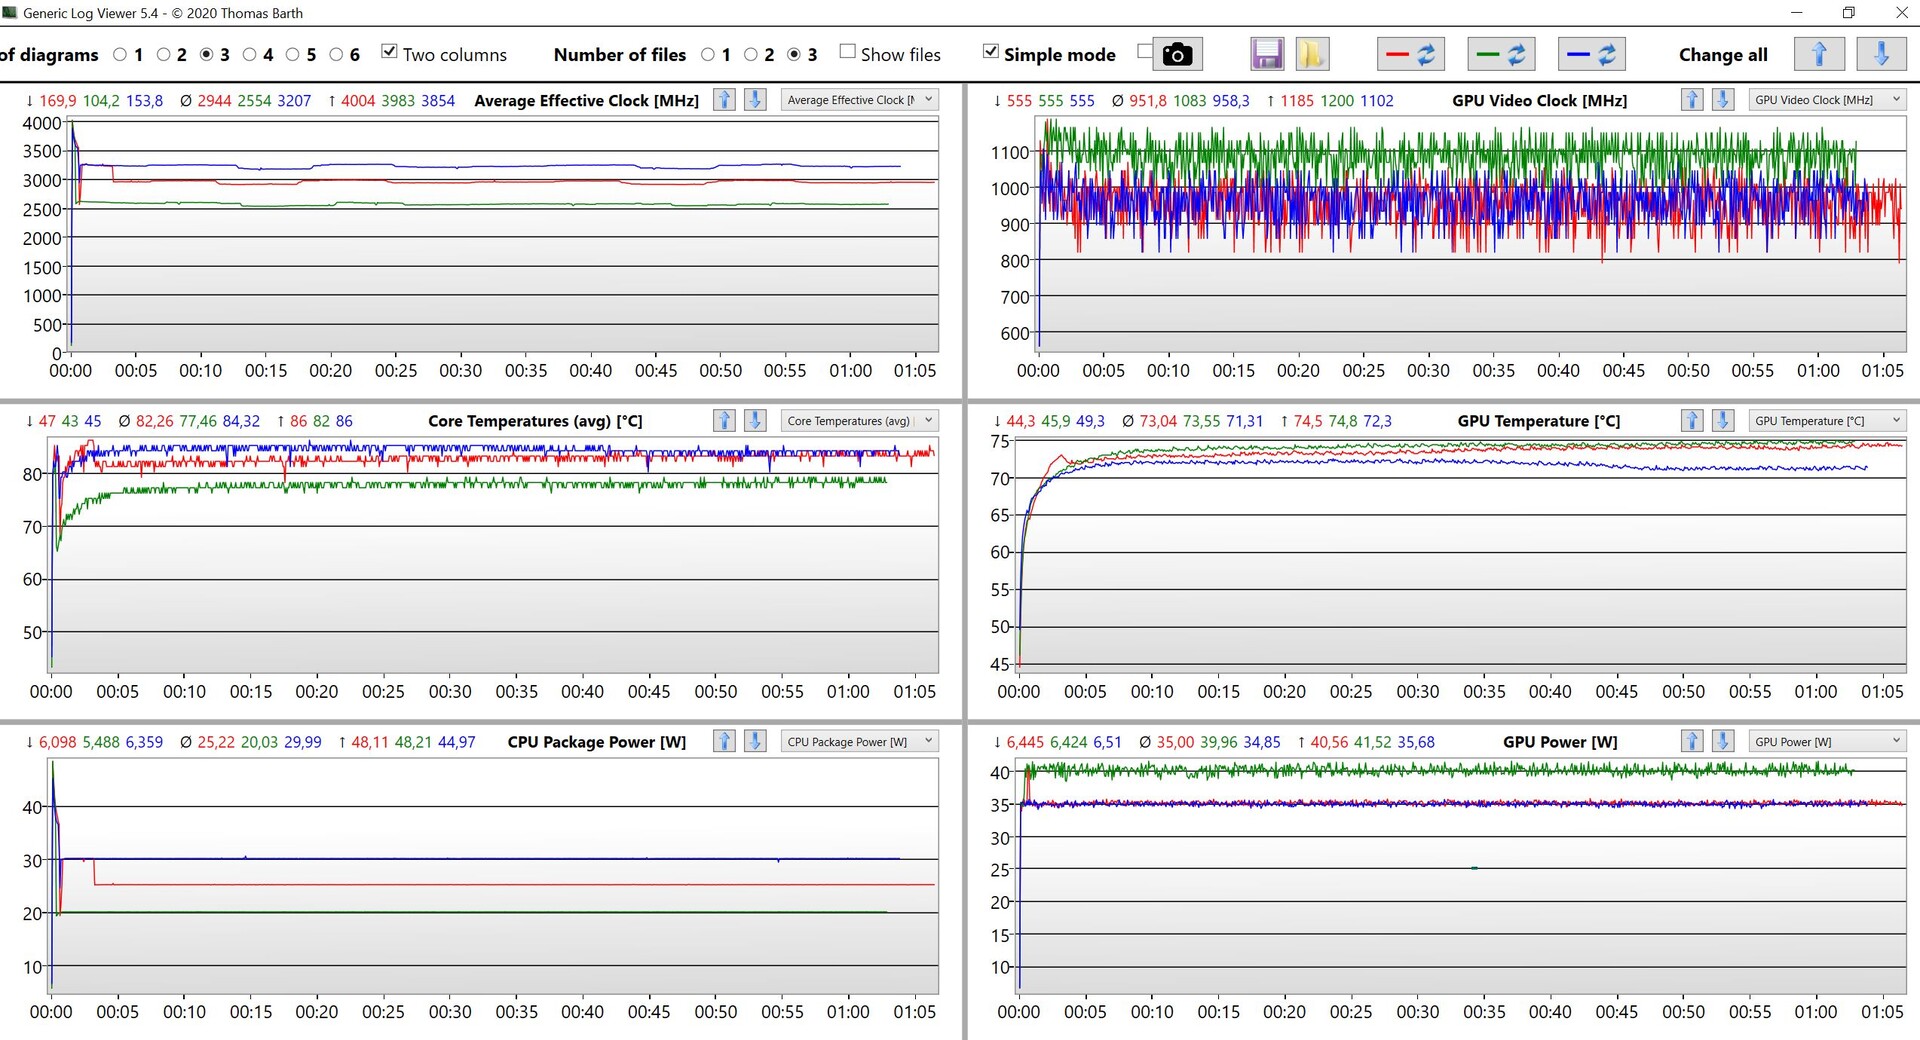This screenshot has height=1040, width=1920.
Task: Uncheck the Two columns checkbox
Action: tap(390, 52)
